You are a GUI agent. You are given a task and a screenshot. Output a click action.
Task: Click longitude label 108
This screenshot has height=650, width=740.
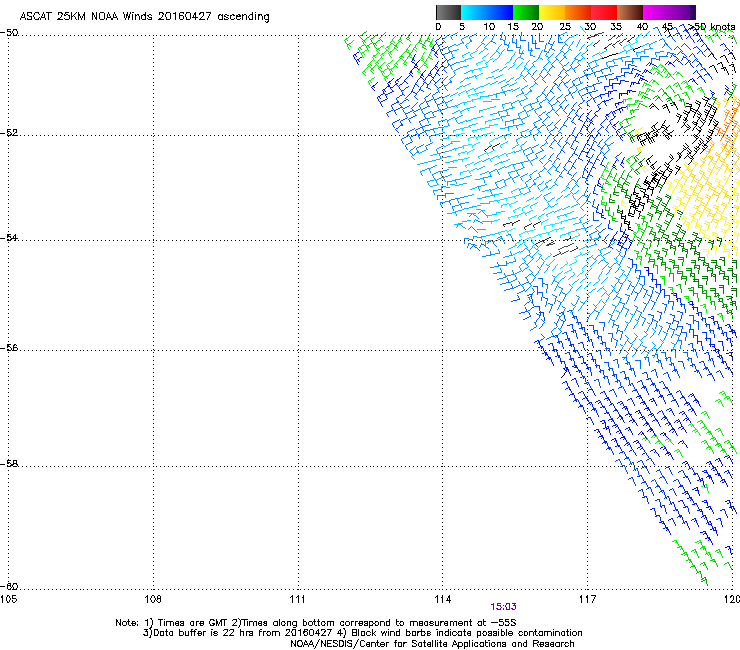pos(153,599)
